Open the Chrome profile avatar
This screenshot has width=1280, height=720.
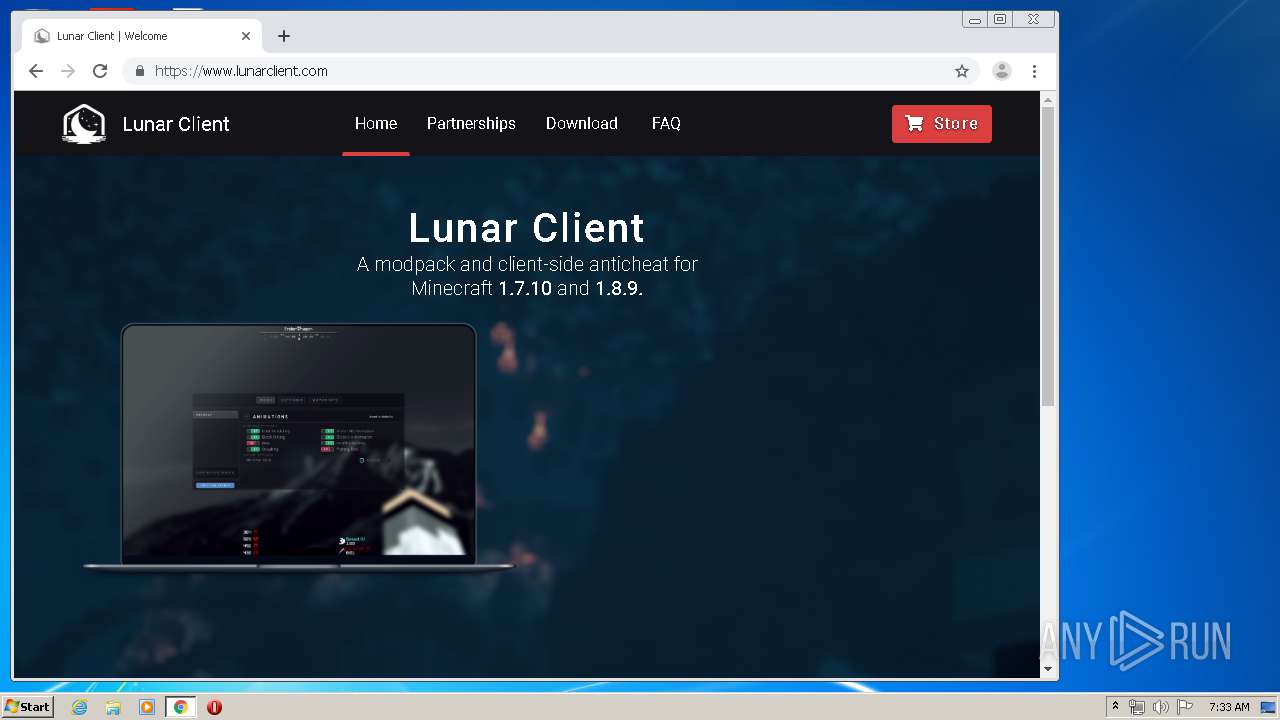coord(1002,71)
